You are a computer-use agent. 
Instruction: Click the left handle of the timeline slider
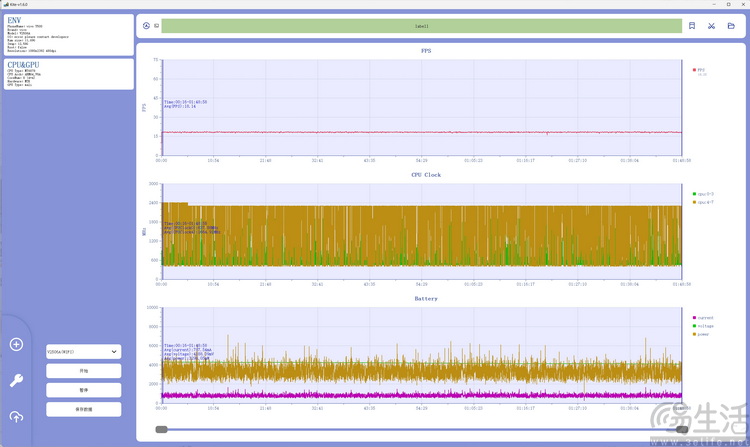click(x=162, y=430)
